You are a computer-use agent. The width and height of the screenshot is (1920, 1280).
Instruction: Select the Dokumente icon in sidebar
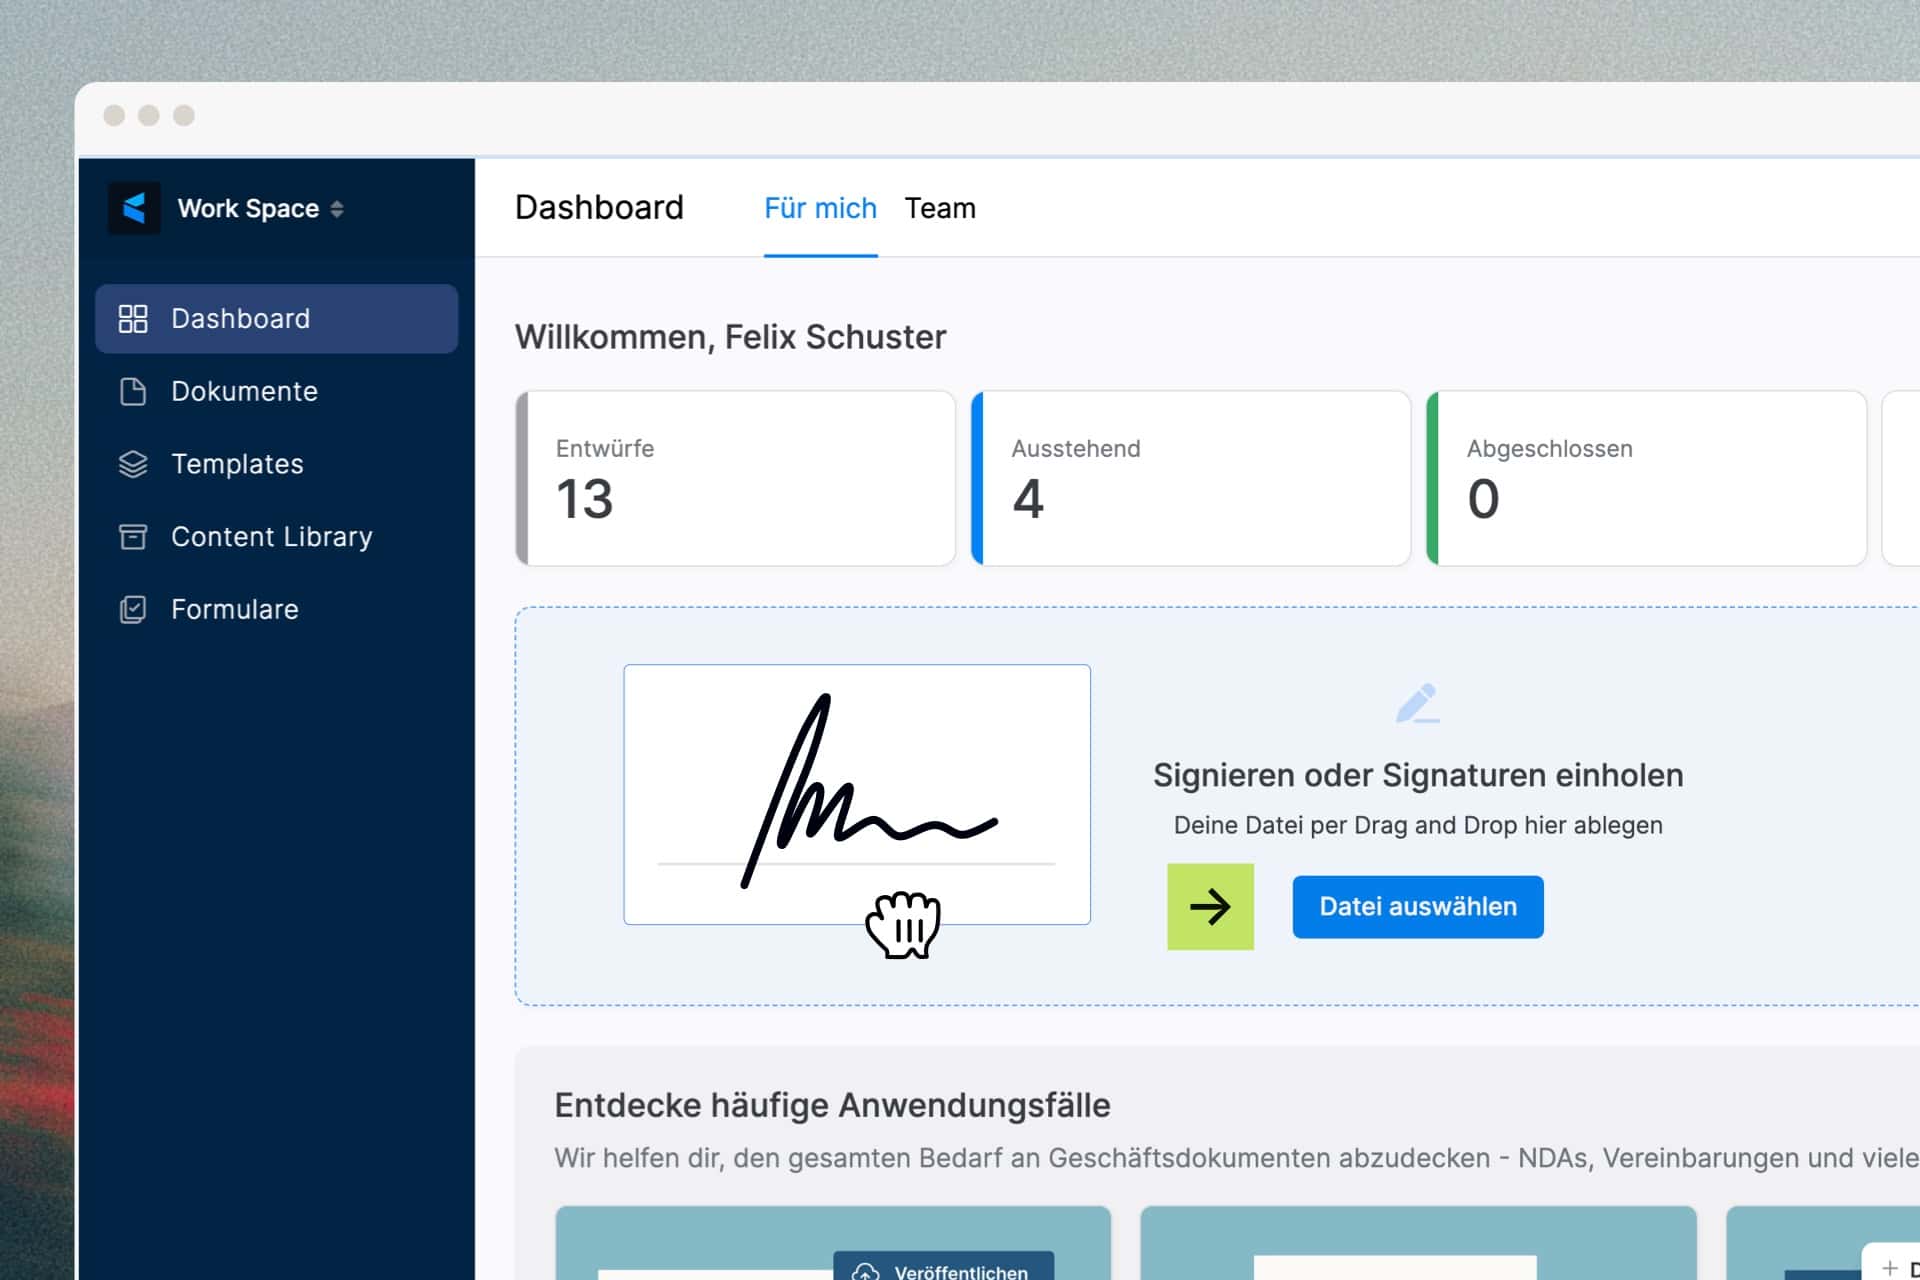(134, 391)
